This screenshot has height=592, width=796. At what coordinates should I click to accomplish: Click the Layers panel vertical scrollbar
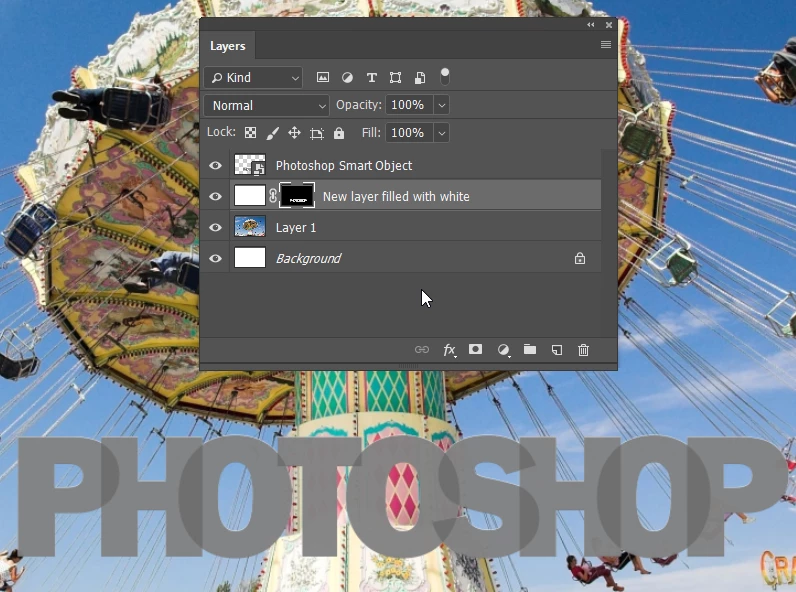click(609, 243)
